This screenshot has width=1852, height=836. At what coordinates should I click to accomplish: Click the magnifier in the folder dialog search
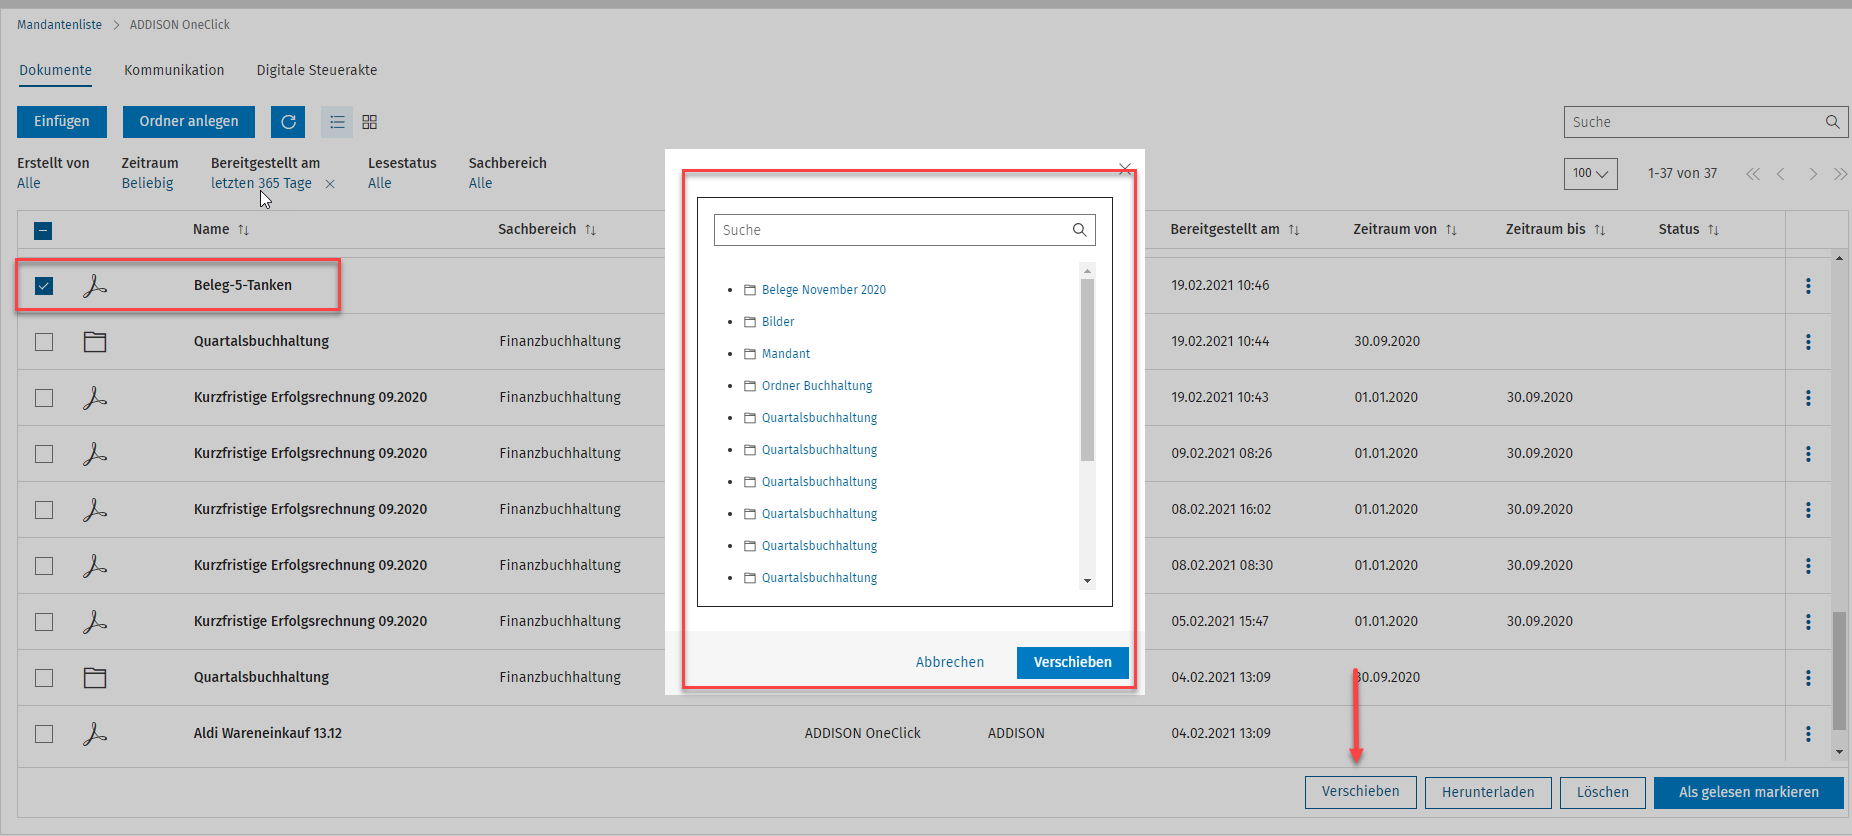pyautogui.click(x=1079, y=230)
